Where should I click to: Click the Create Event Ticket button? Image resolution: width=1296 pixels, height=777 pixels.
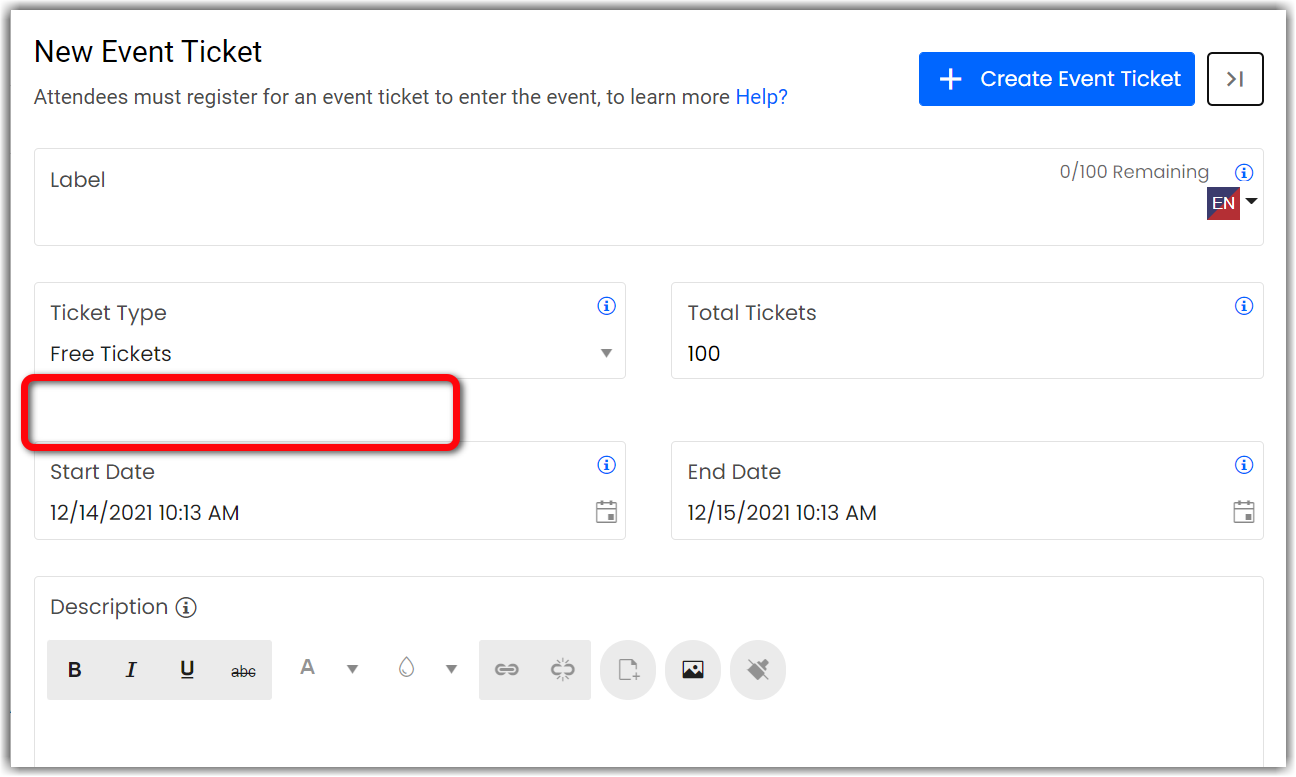[x=1056, y=79]
